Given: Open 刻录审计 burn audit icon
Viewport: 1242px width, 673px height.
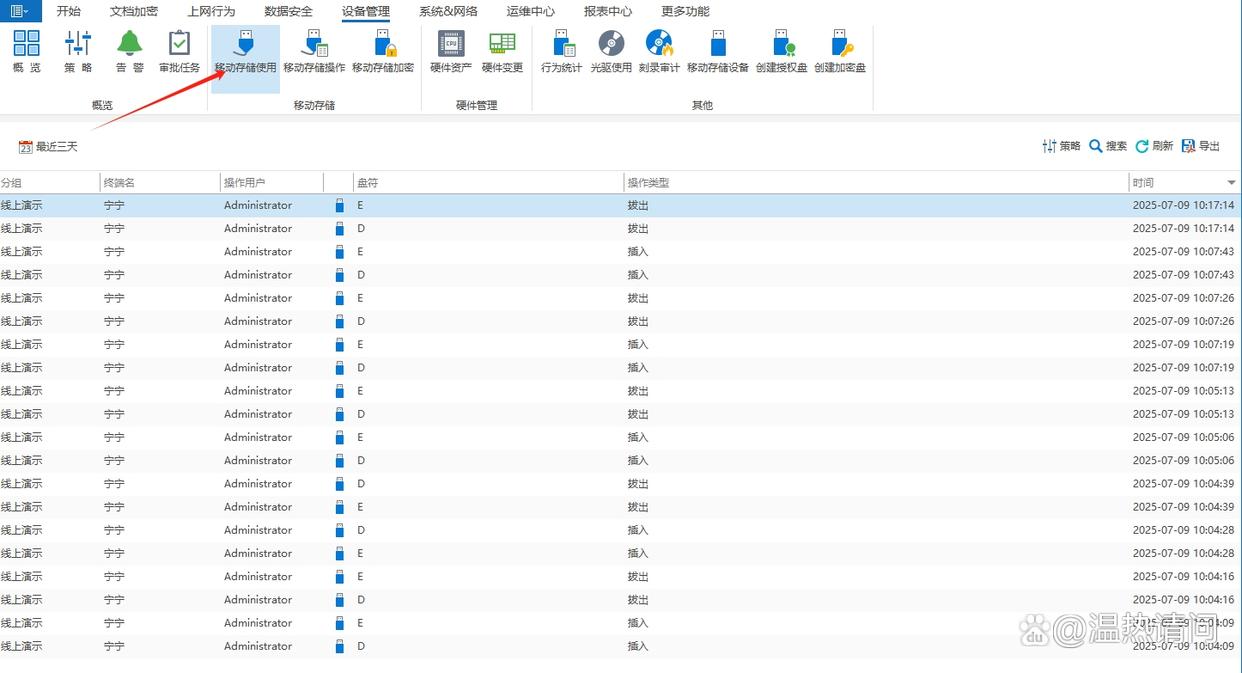Looking at the screenshot, I should (x=659, y=52).
